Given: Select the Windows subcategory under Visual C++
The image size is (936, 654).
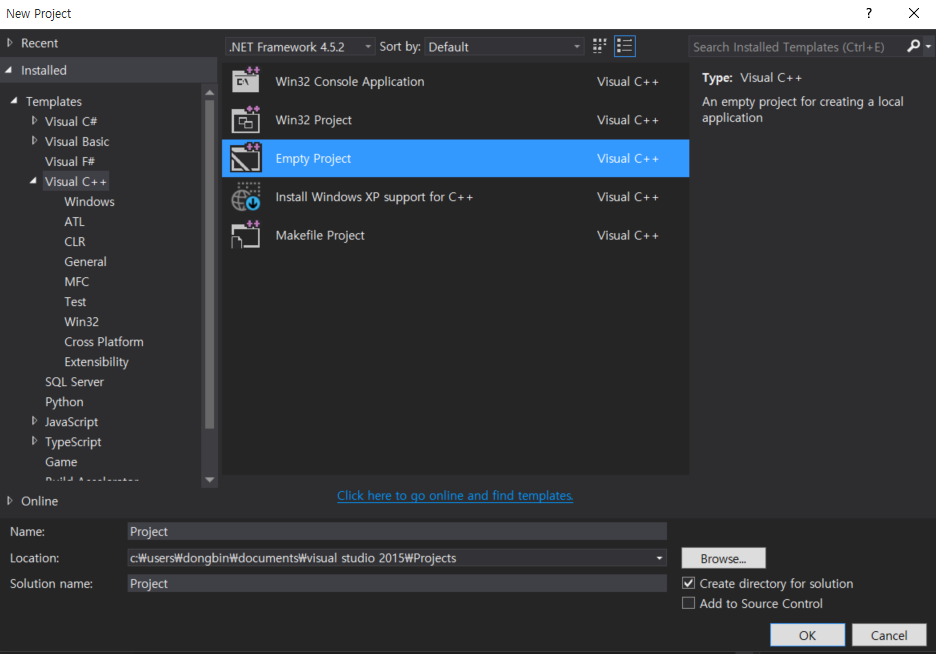Looking at the screenshot, I should click(x=89, y=201).
